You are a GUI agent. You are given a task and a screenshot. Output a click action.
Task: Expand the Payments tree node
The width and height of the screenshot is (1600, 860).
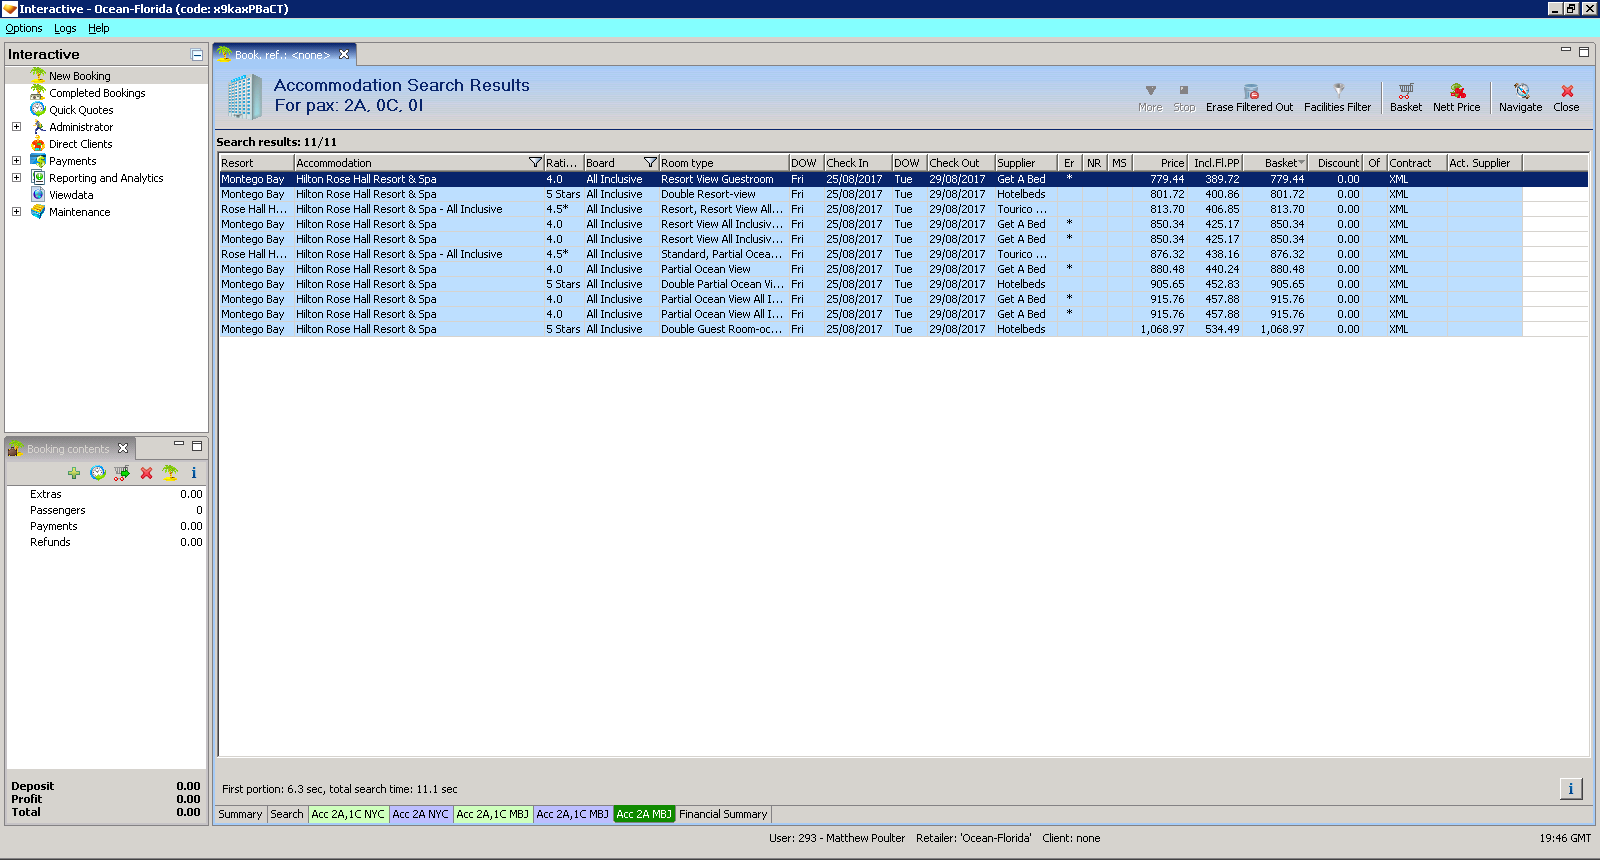coord(16,161)
